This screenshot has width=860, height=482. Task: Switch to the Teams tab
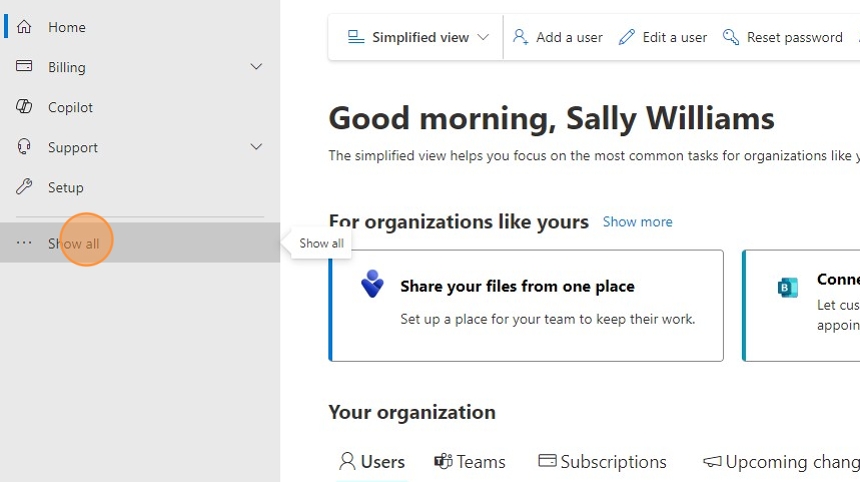(470, 462)
